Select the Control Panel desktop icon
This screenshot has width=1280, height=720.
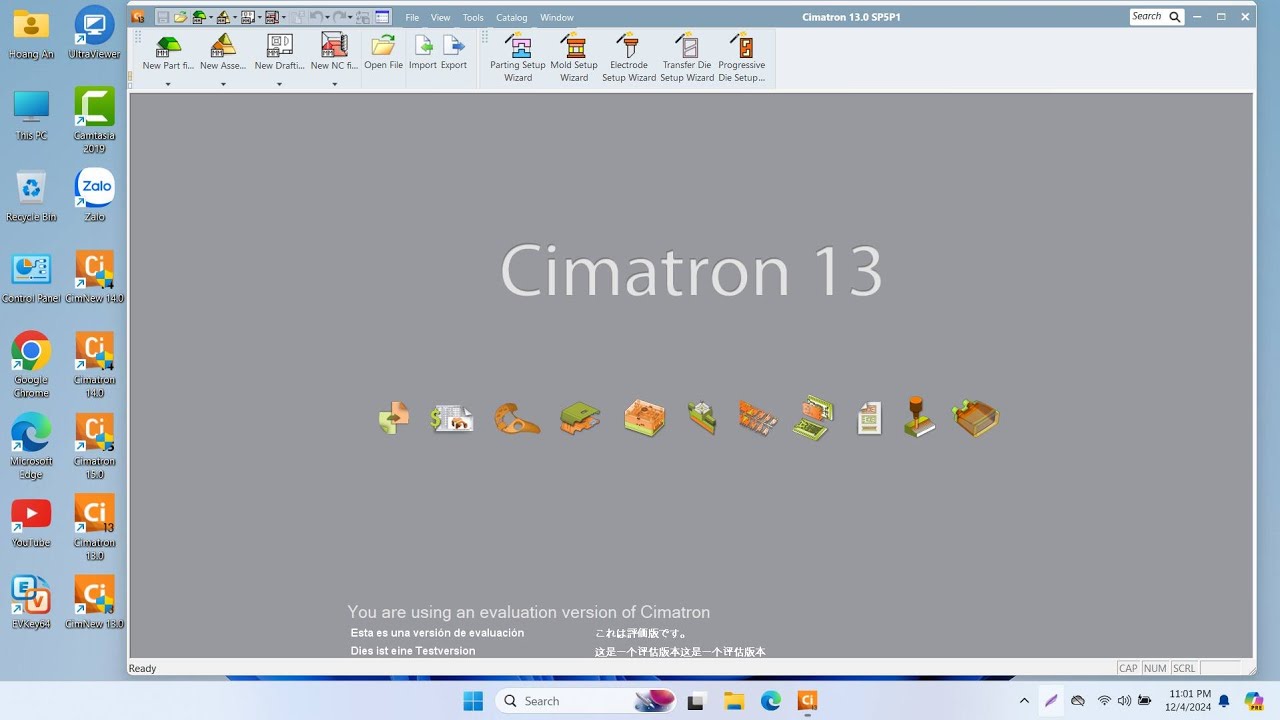pyautogui.click(x=31, y=278)
